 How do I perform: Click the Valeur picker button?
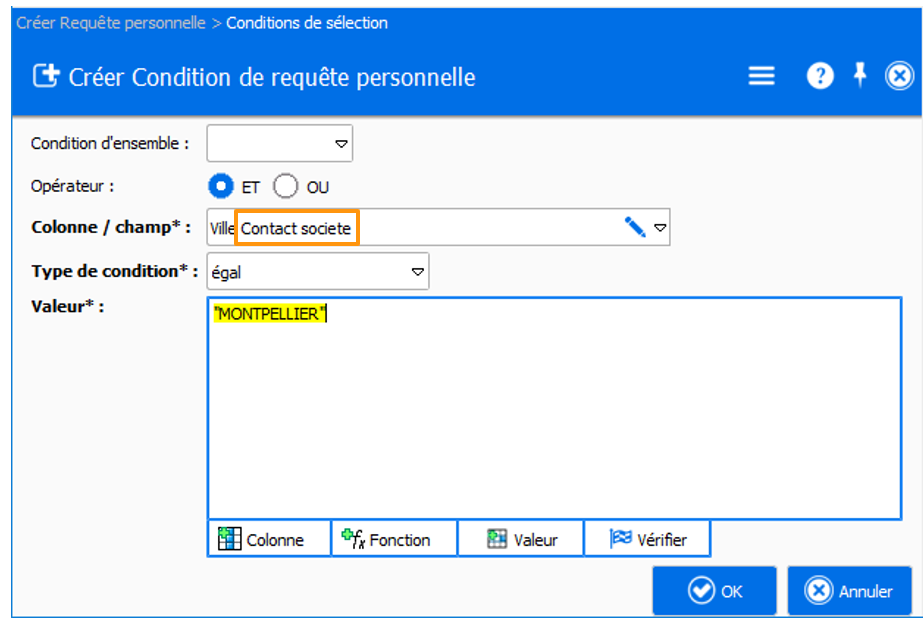520,539
